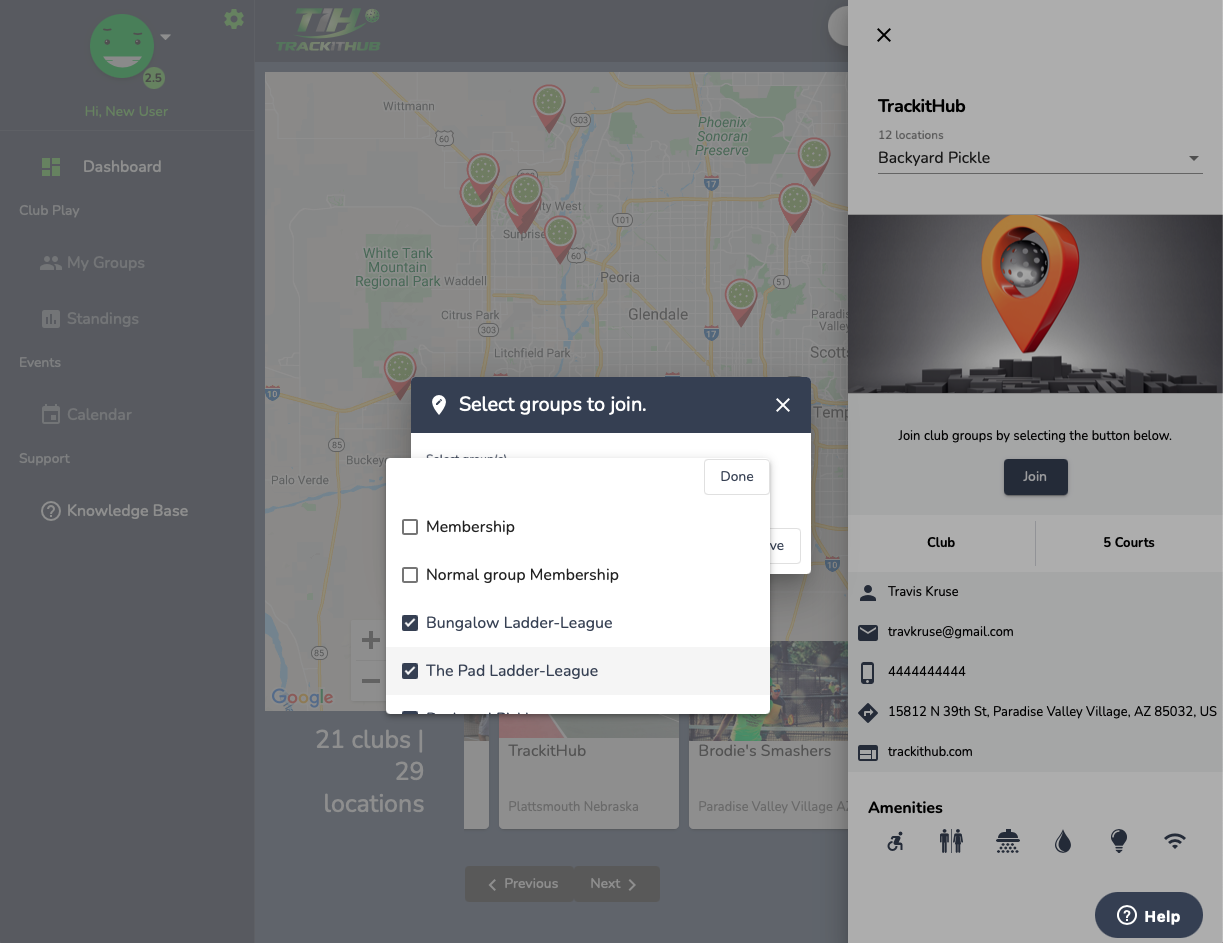Click the TrackItHub logo
Screen dimensions: 1223x943
[328, 29]
